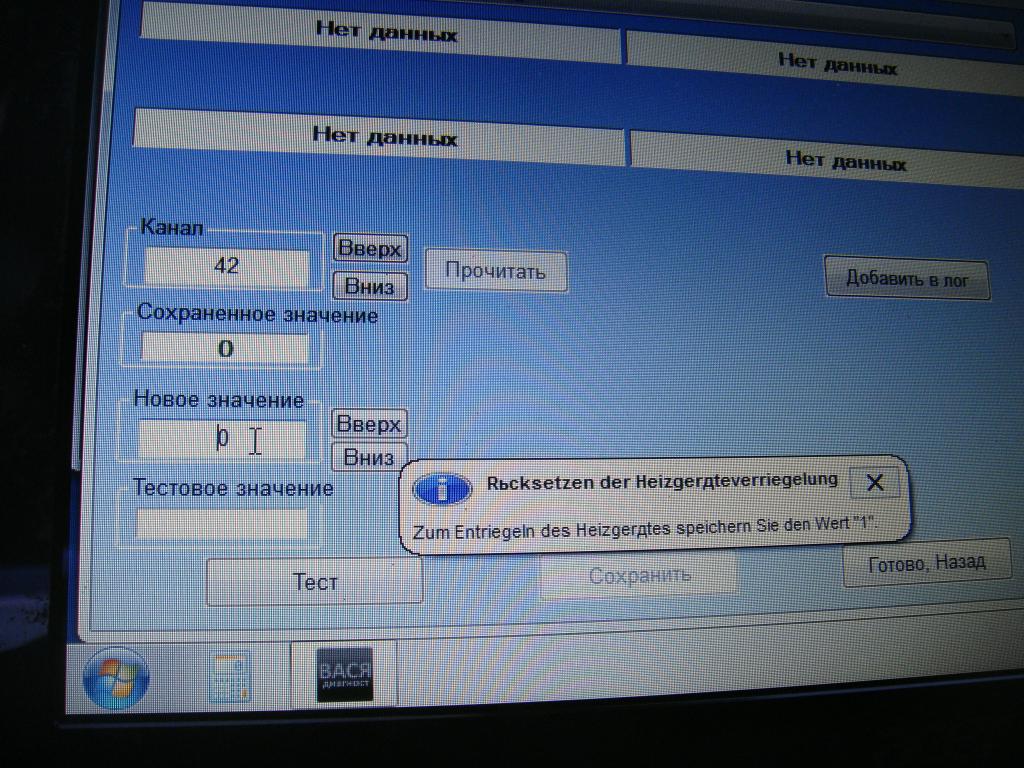1024x768 pixels.
Task: Focus the Новое значение input field
Action: pos(222,438)
